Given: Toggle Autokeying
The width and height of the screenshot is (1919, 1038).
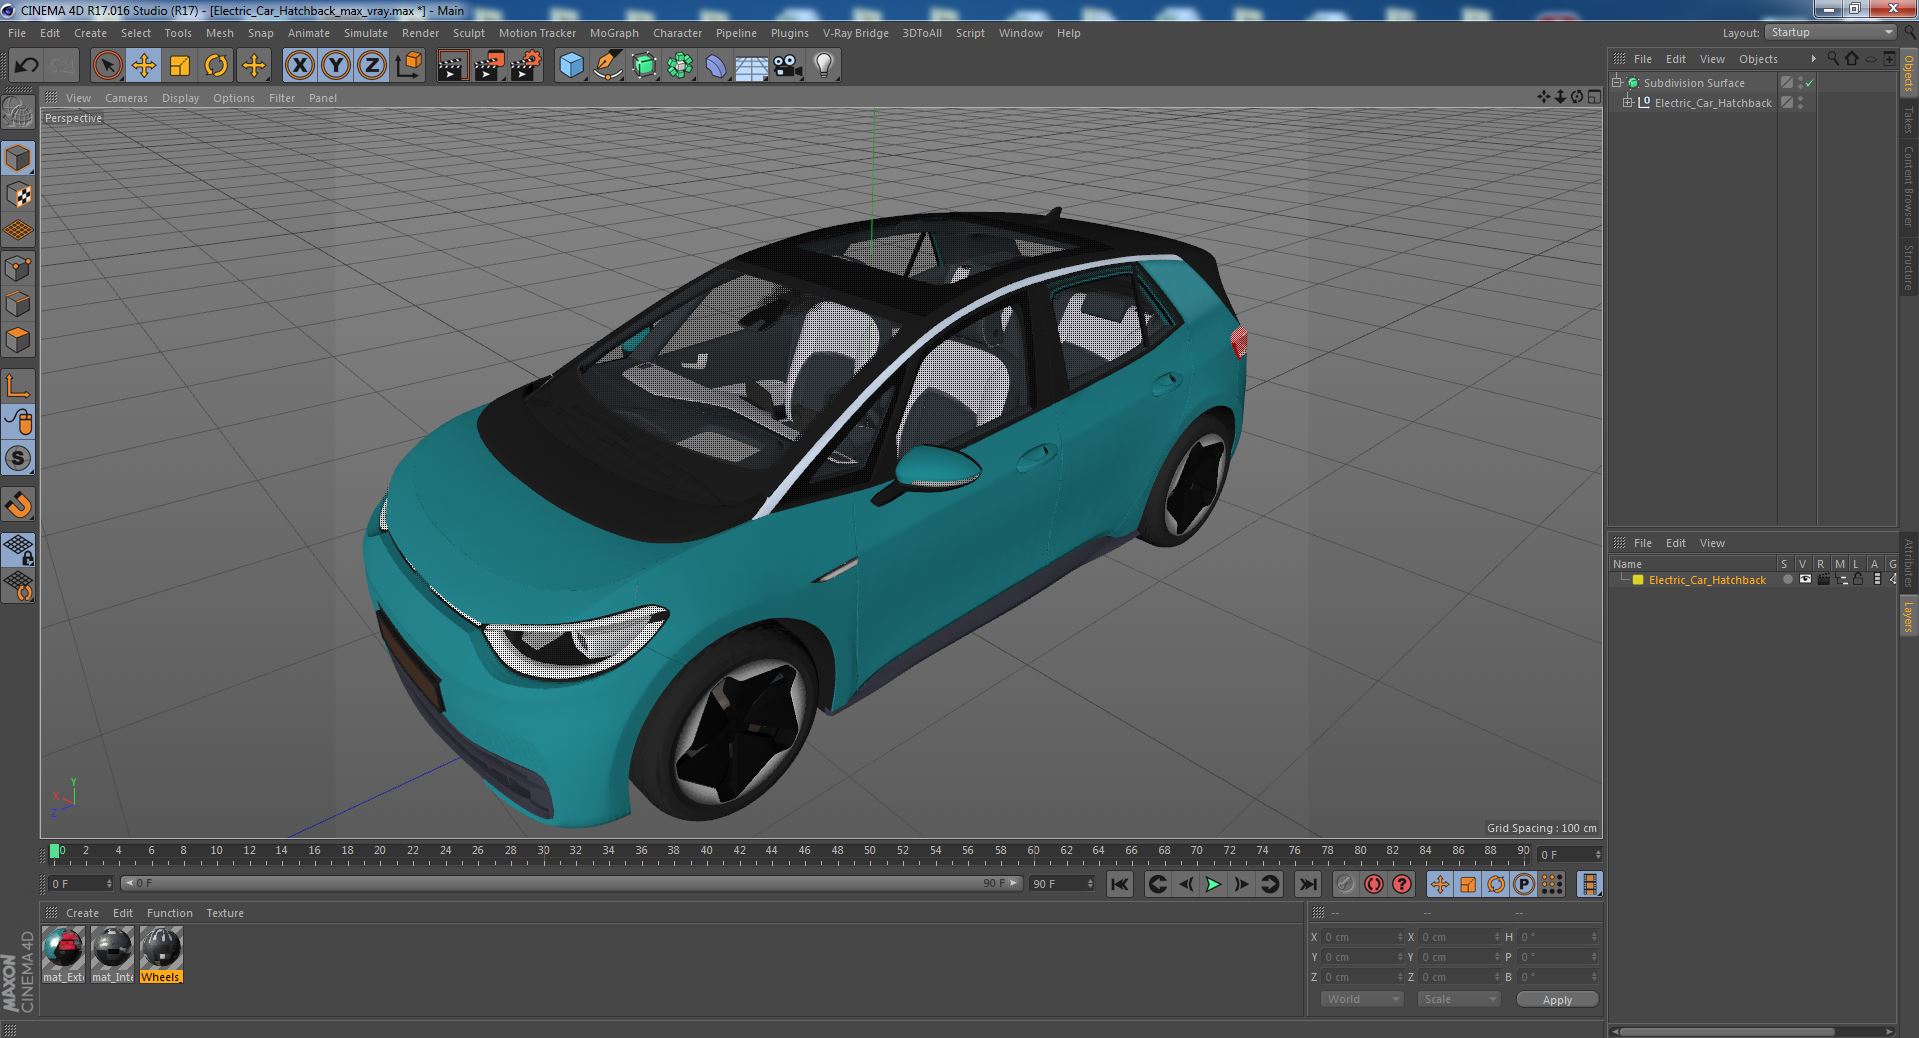Looking at the screenshot, I should tap(1374, 884).
